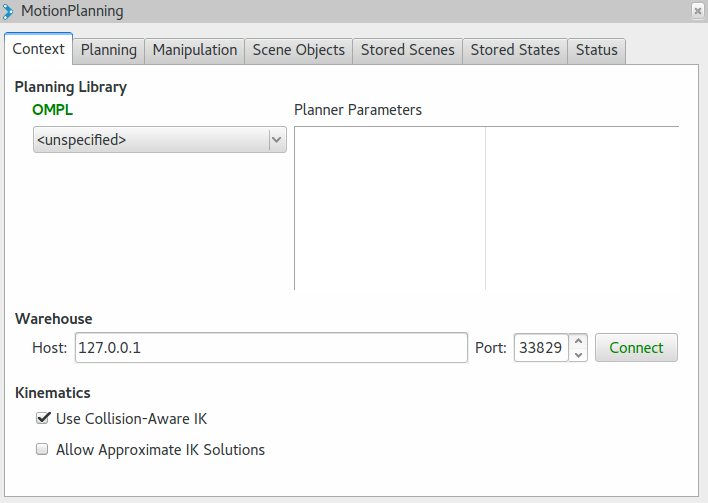This screenshot has width=708, height=503.
Task: Select the Stored States tab
Action: click(515, 50)
